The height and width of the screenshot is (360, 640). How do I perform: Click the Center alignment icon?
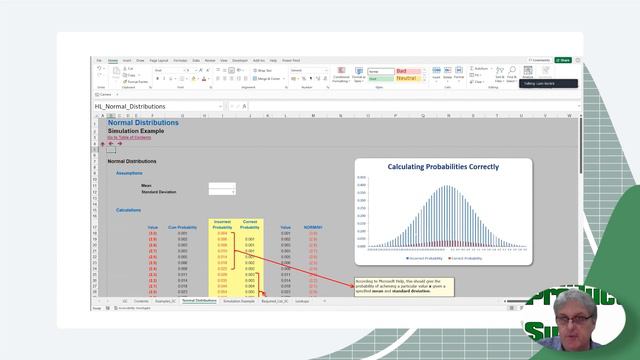[x=225, y=78]
